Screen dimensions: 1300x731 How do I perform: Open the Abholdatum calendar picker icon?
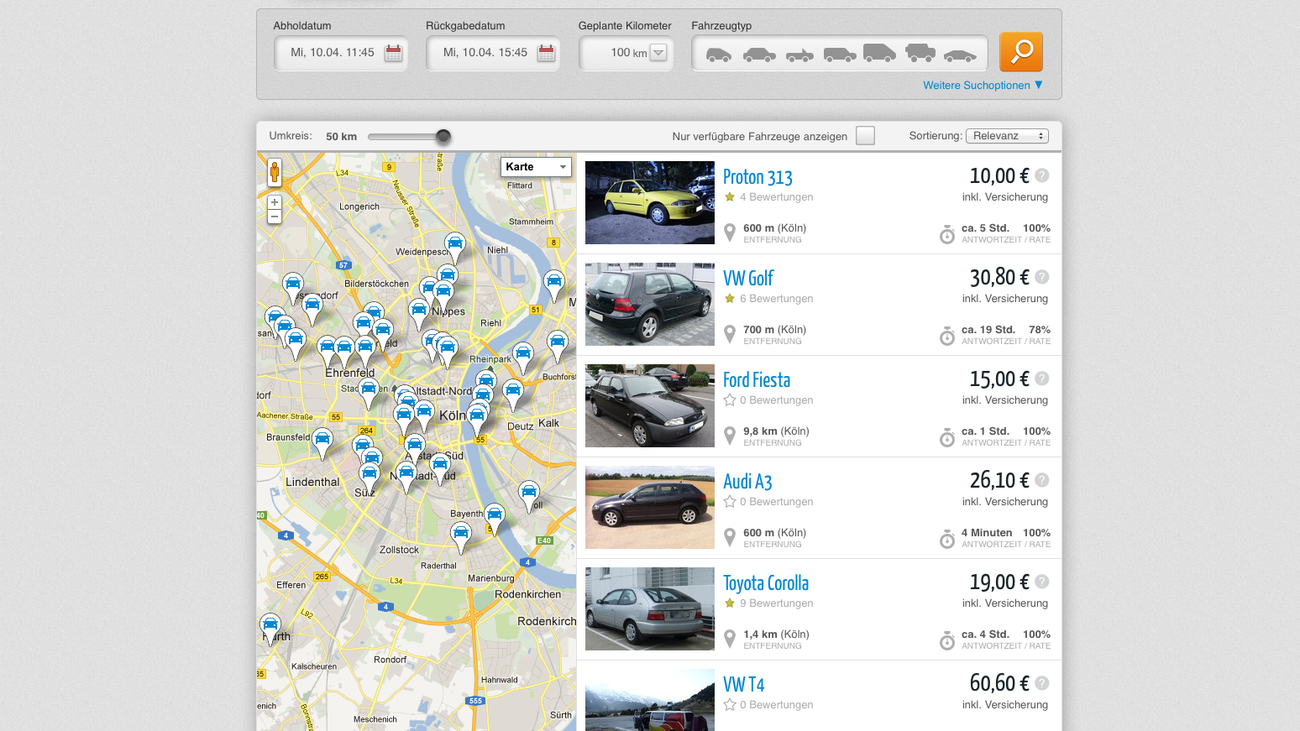394,53
